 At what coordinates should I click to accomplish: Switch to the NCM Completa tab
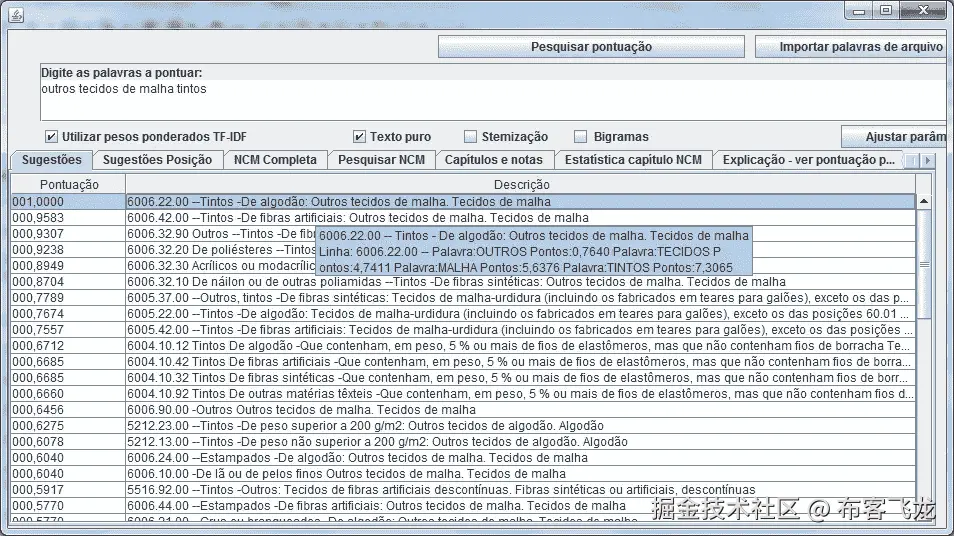pos(275,160)
